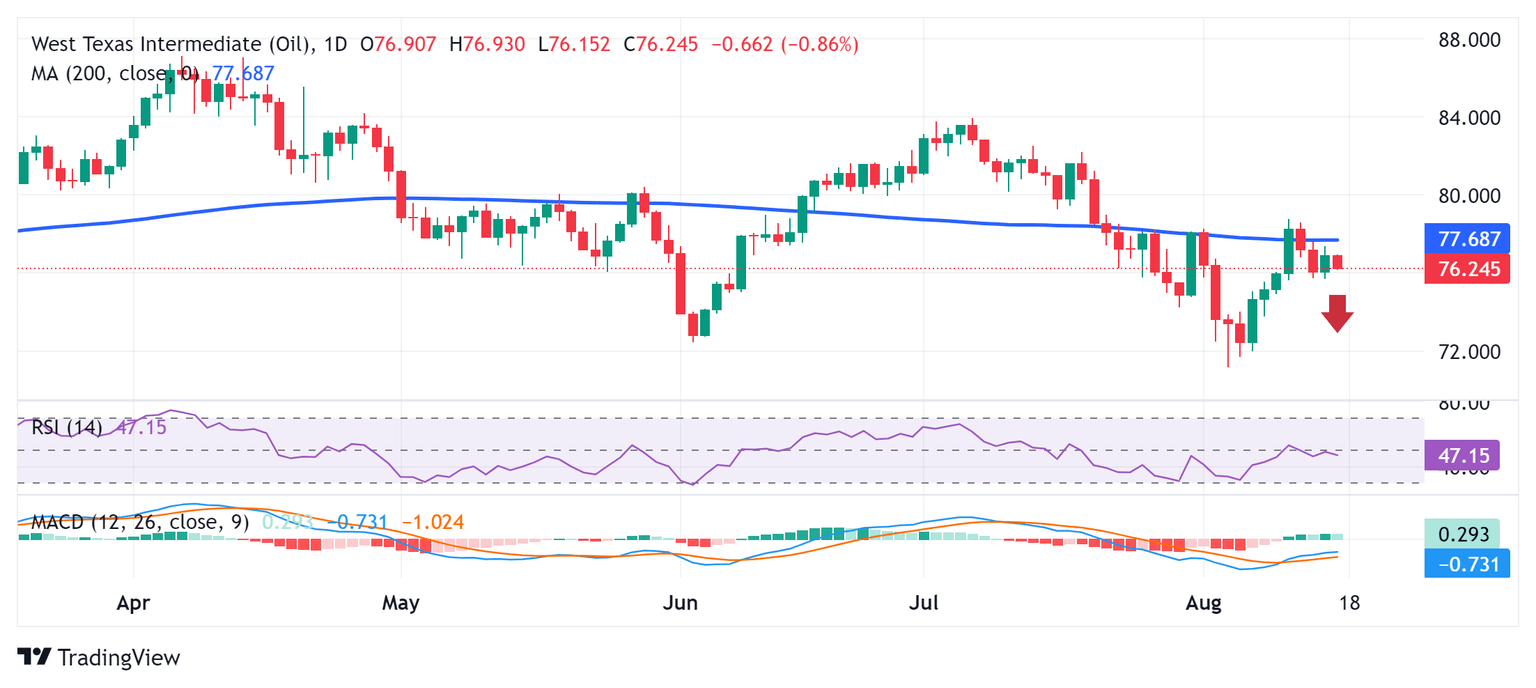The image size is (1536, 688).
Task: Open the MACD (12, 26, close, 9) legend
Action: [139, 522]
